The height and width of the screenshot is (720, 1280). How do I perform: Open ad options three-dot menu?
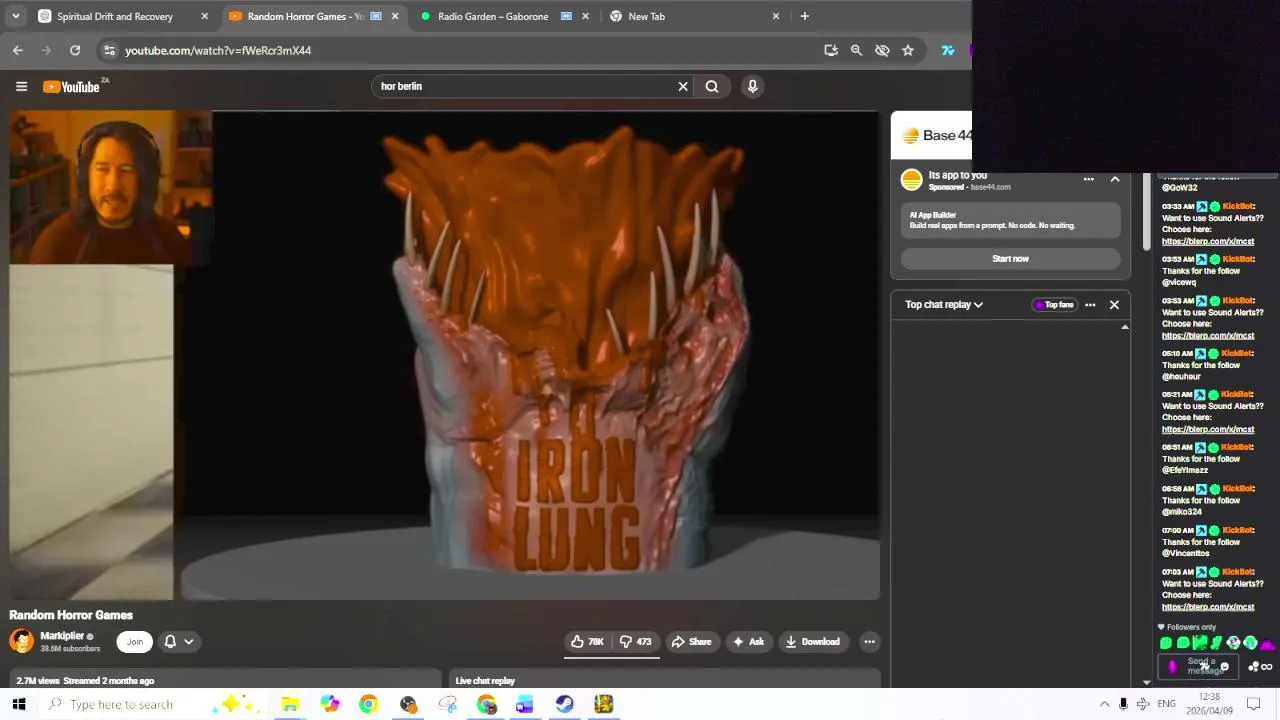tap(1089, 179)
